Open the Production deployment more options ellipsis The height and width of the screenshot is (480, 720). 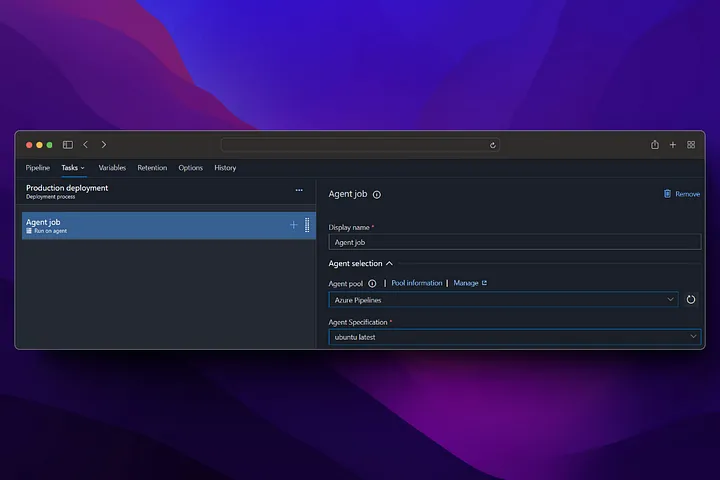[x=299, y=190]
